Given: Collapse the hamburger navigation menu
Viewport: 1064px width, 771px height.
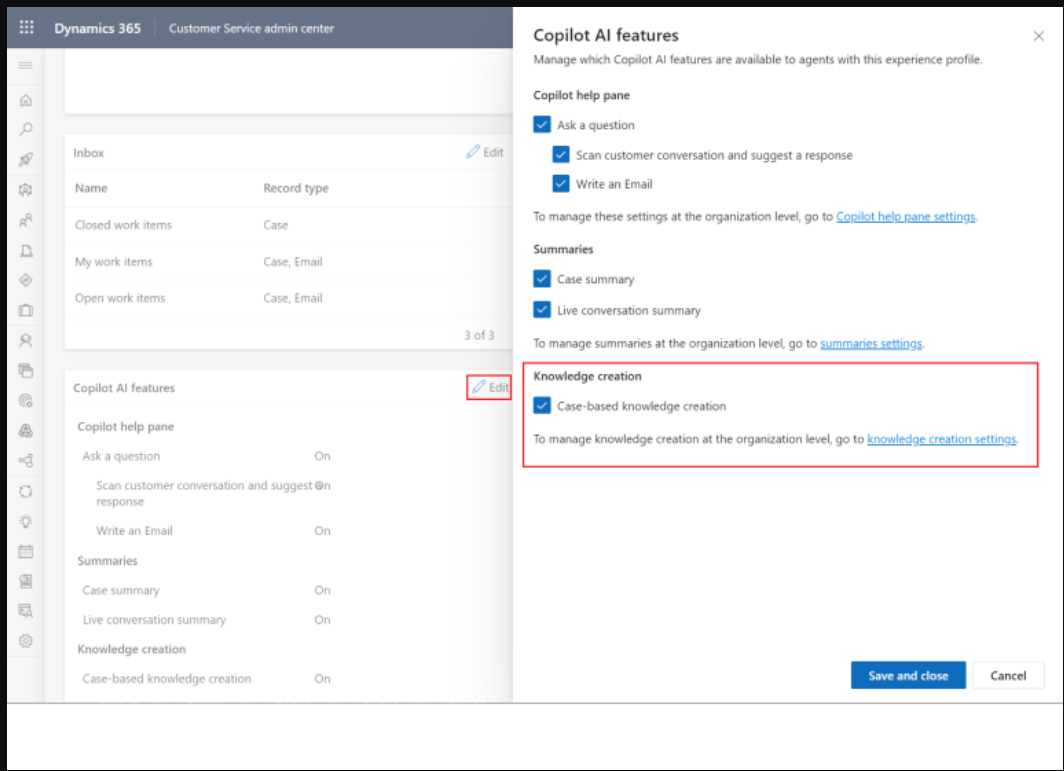Looking at the screenshot, I should click(26, 65).
